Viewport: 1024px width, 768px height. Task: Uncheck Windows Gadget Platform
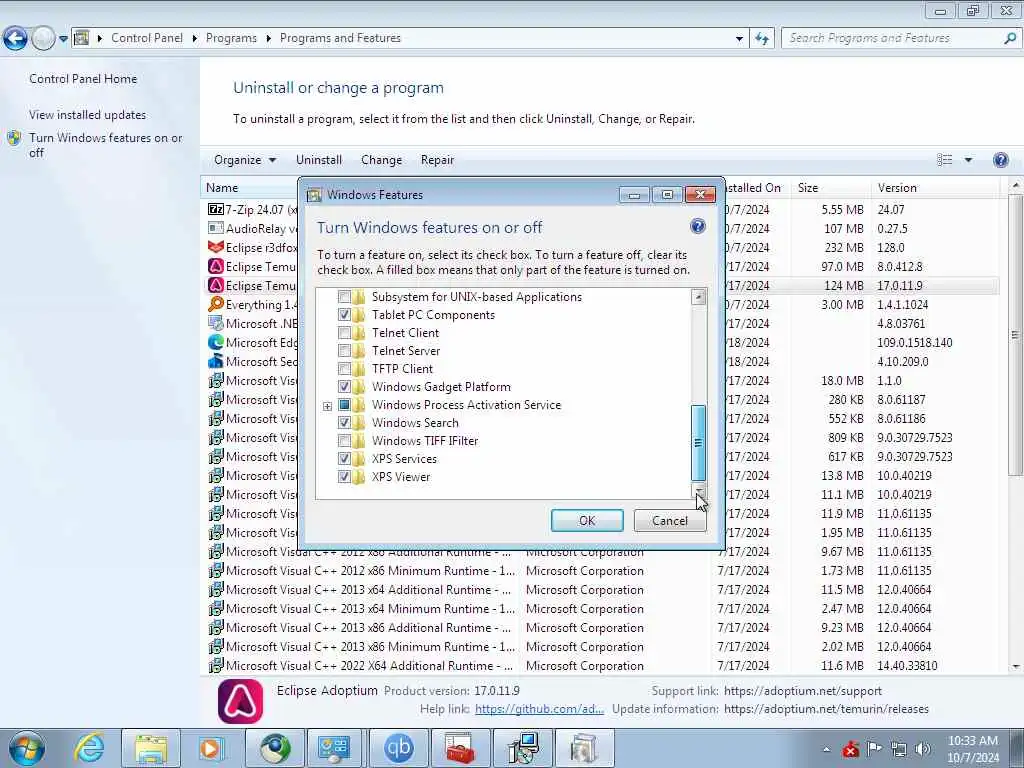click(x=344, y=387)
